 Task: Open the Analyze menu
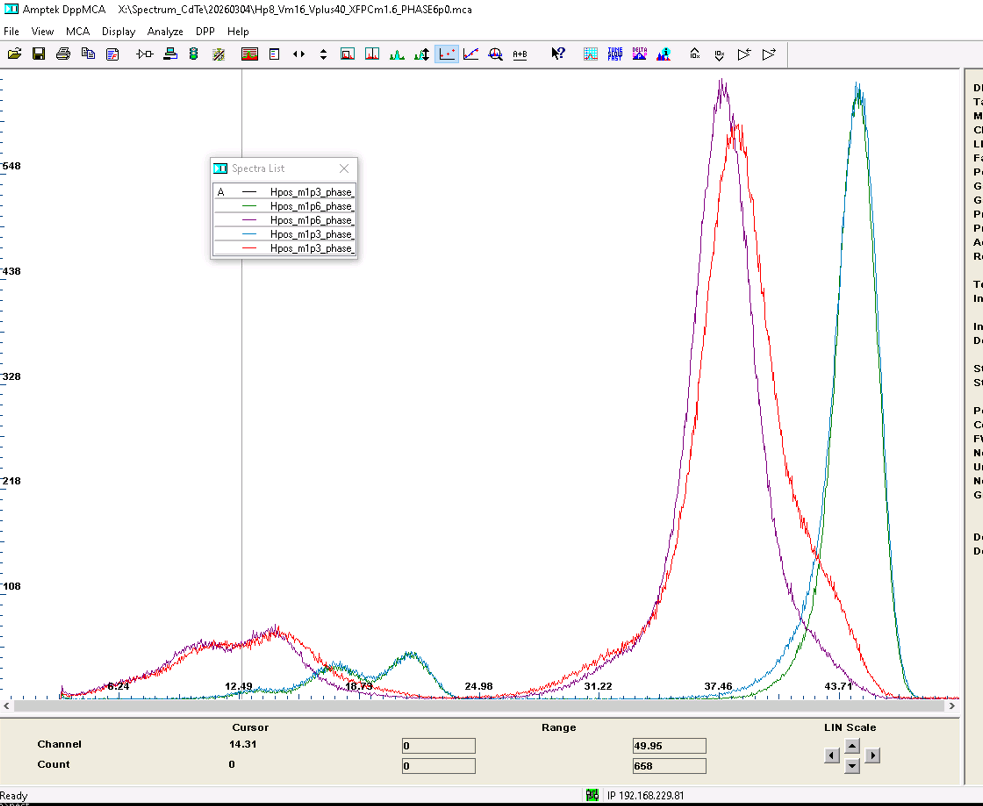[165, 31]
